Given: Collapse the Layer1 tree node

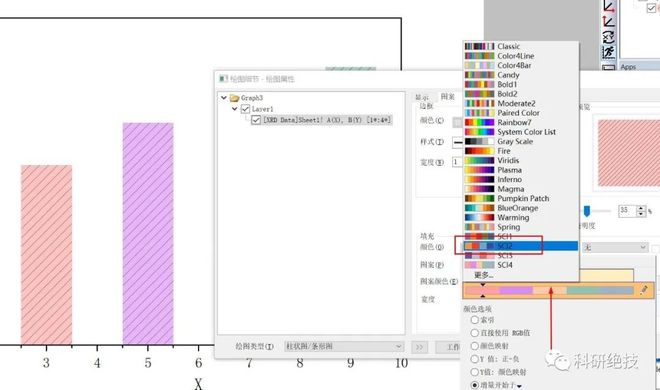Looking at the screenshot, I should point(235,109).
